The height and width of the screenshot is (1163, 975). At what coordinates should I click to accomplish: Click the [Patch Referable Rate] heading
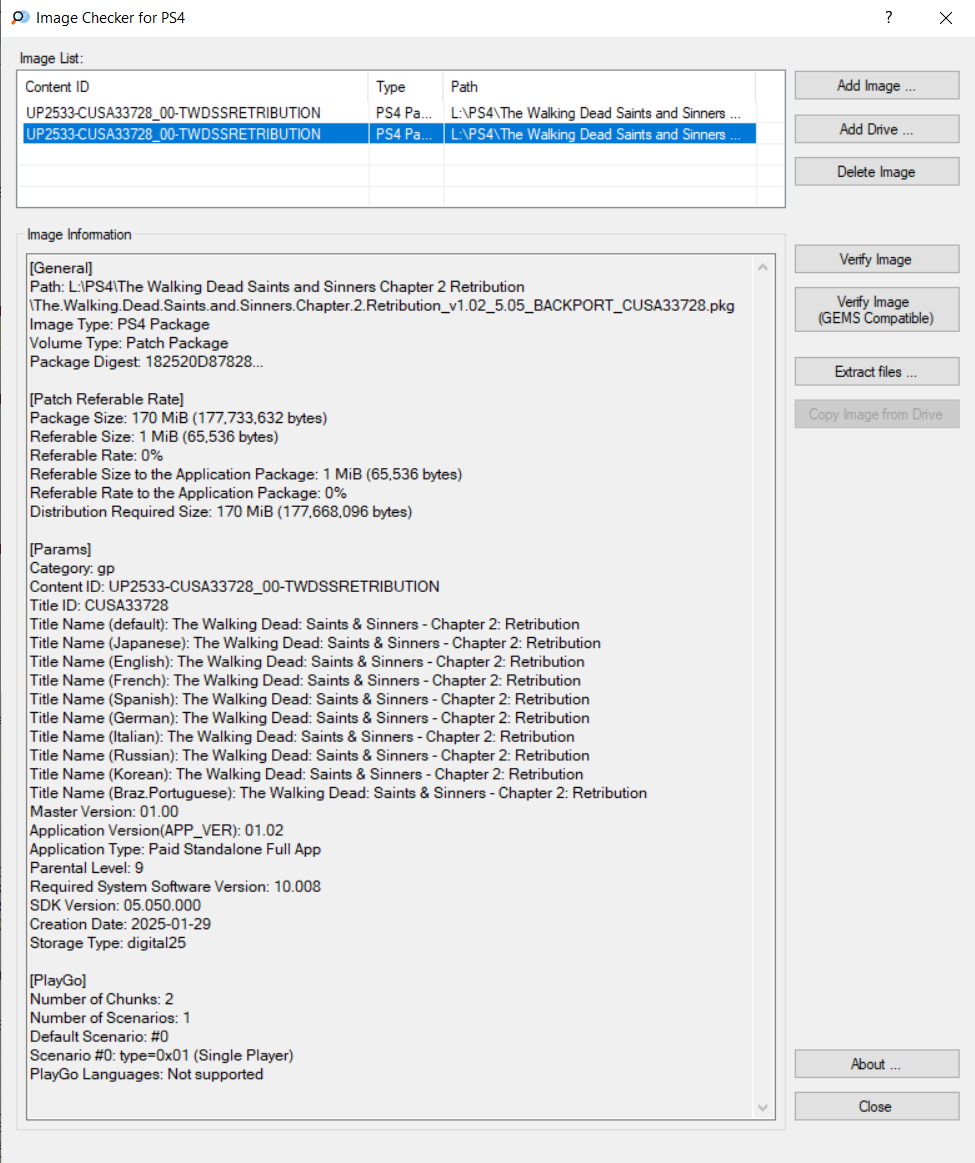coord(106,399)
